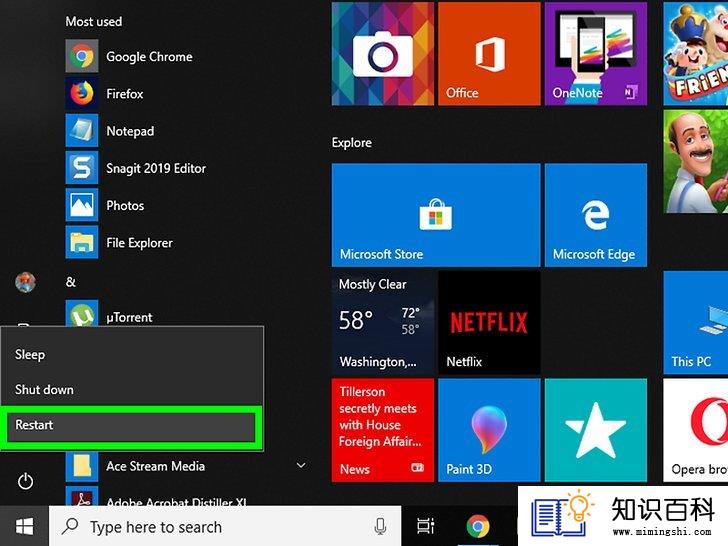Open File Explorer from Most used

coord(186,242)
